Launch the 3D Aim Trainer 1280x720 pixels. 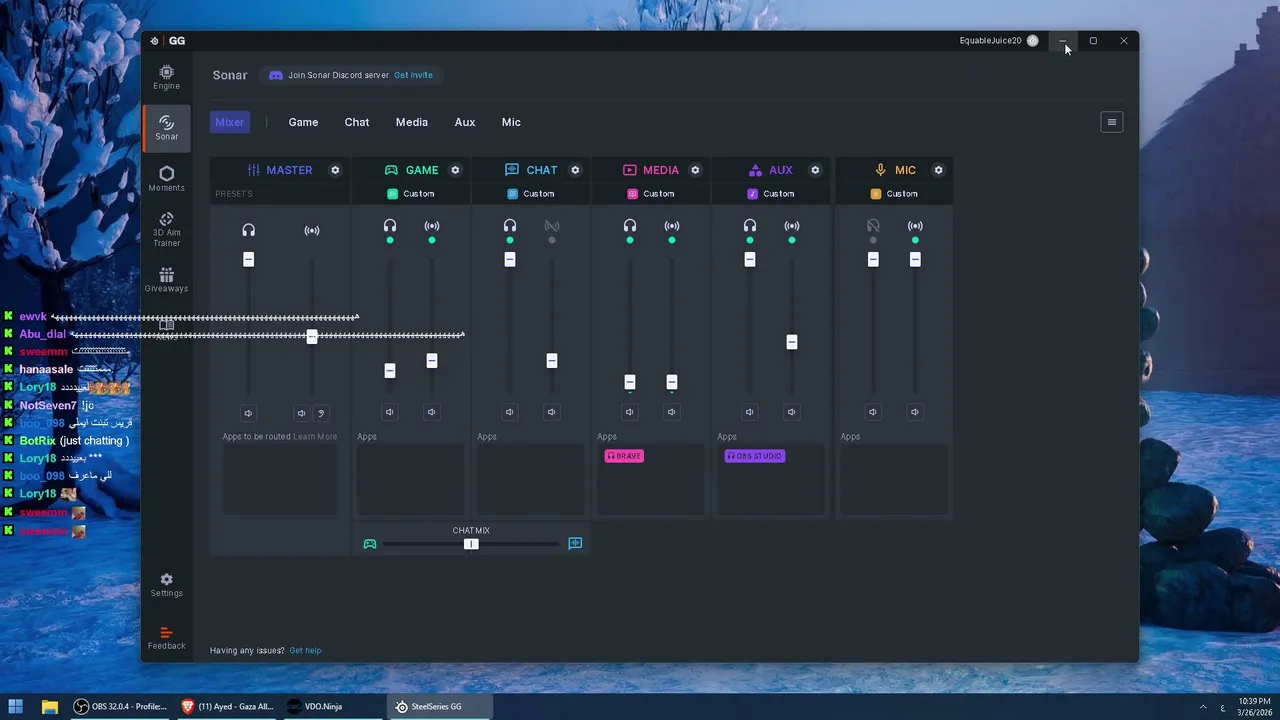point(166,229)
